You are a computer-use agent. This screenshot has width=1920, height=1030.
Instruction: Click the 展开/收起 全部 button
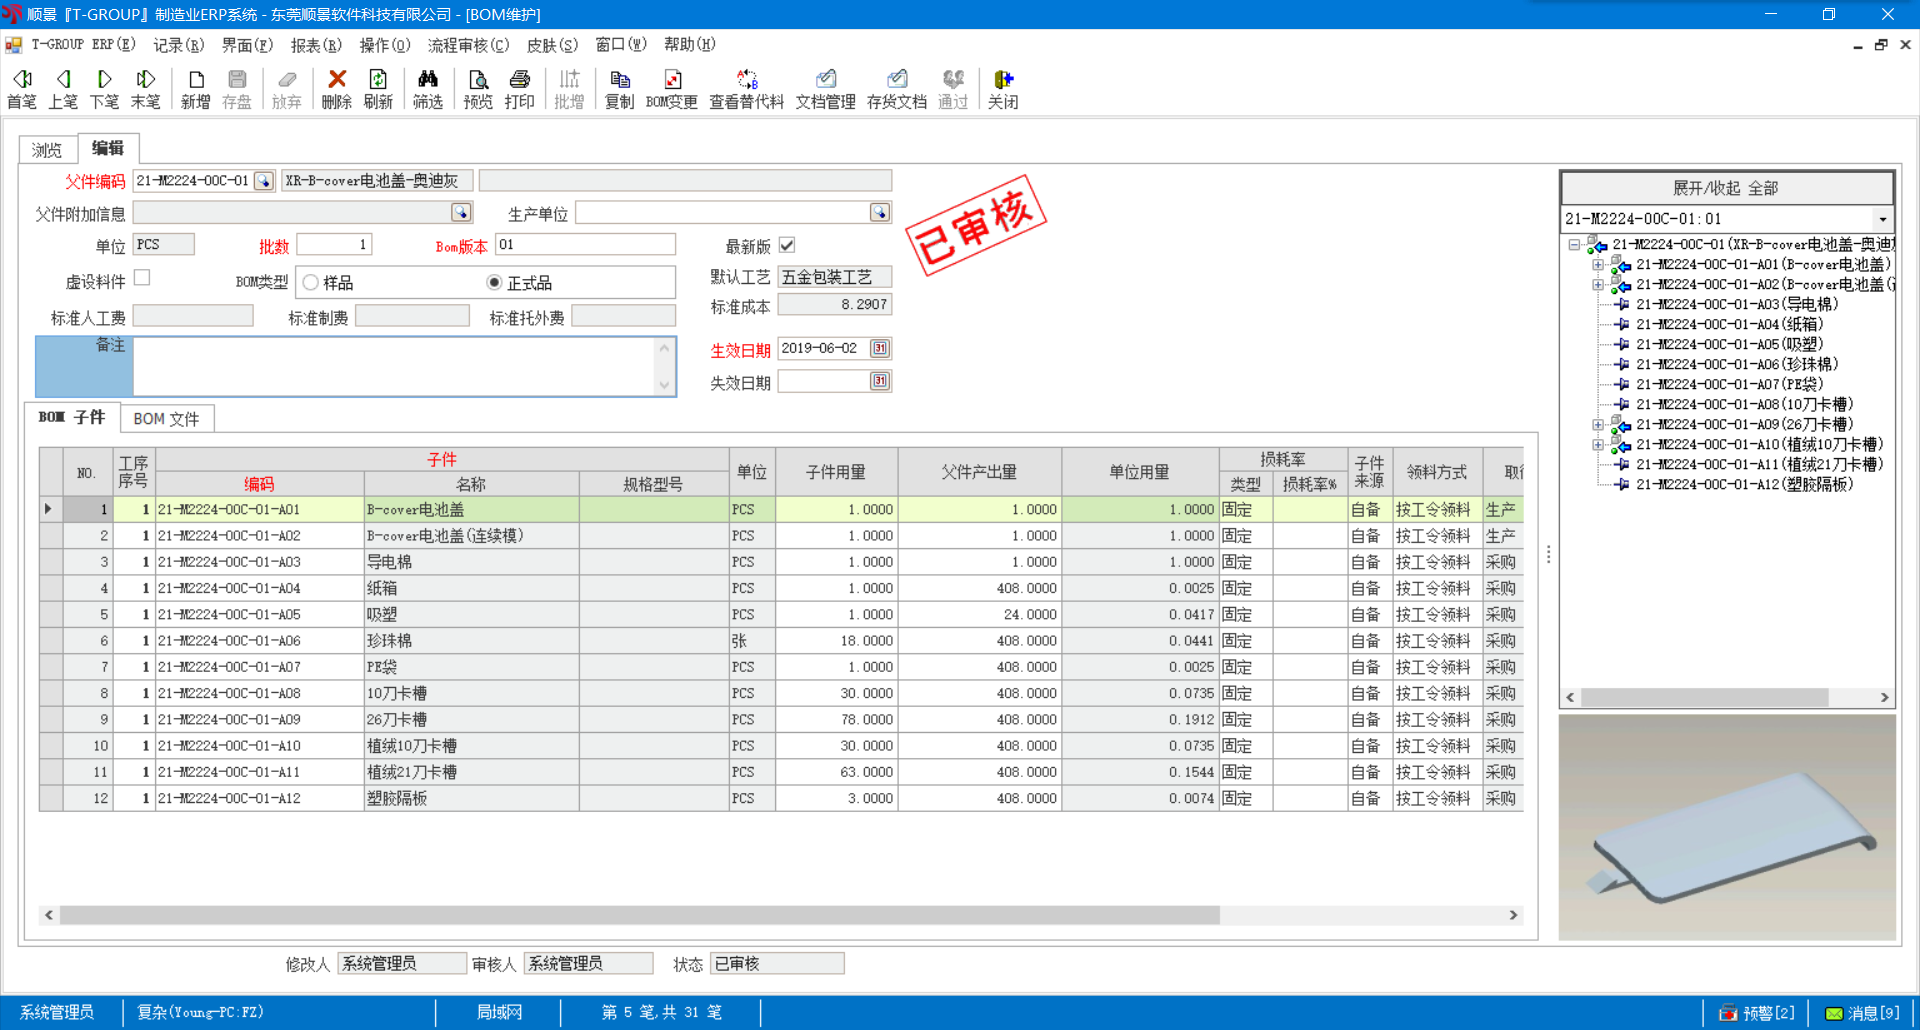(x=1726, y=188)
